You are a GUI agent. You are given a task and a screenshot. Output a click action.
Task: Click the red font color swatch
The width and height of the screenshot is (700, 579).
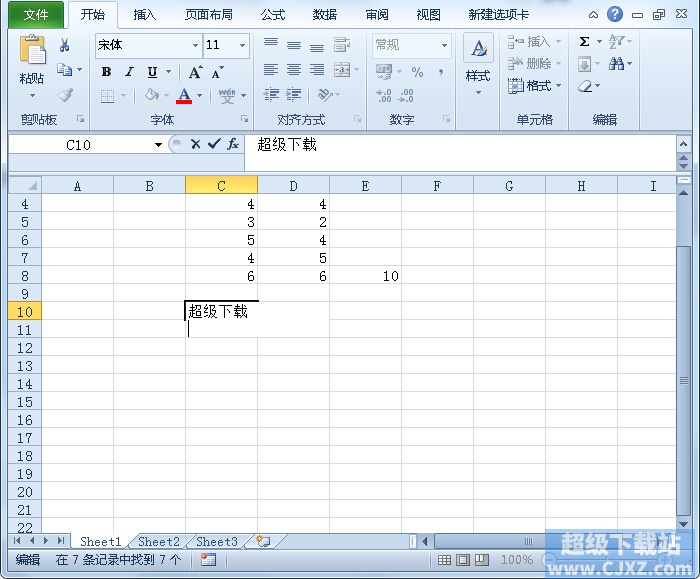[184, 96]
